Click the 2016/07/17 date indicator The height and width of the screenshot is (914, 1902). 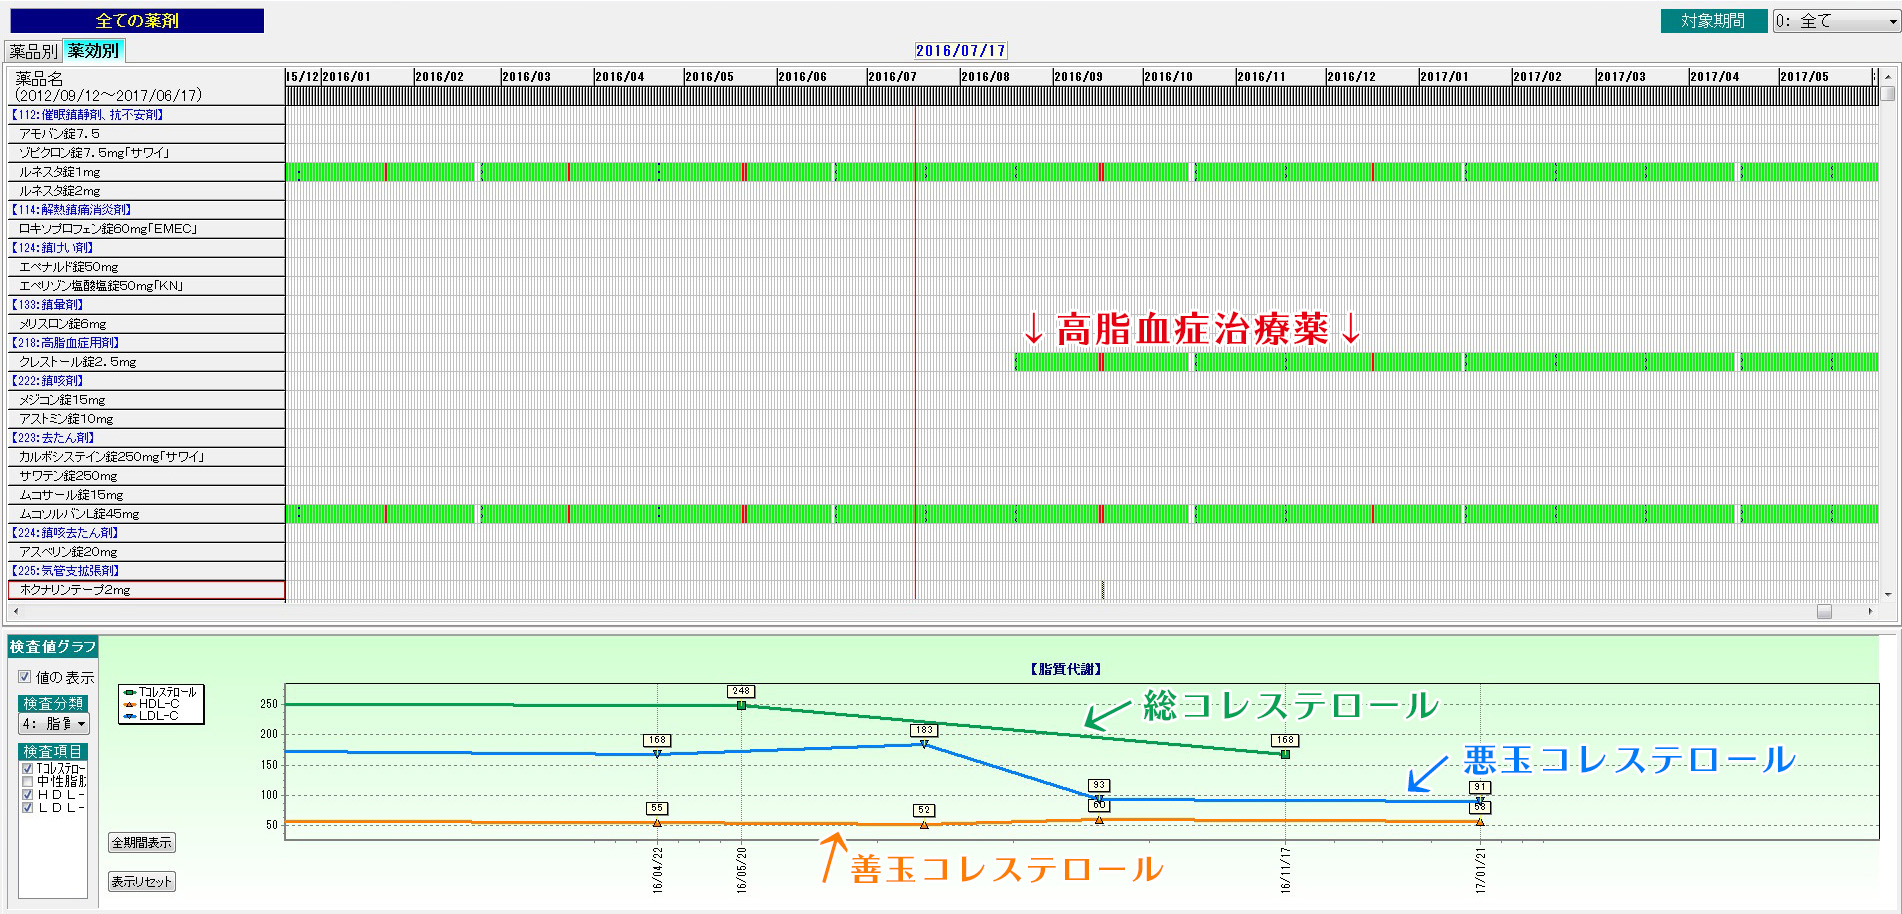960,50
